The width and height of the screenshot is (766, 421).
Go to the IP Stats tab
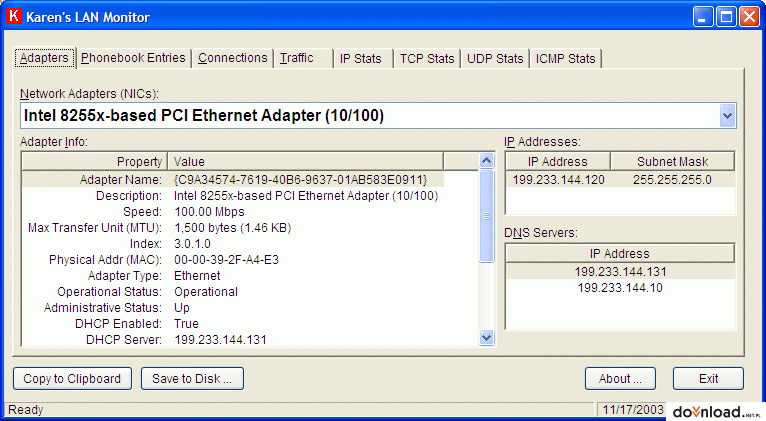pyautogui.click(x=362, y=59)
